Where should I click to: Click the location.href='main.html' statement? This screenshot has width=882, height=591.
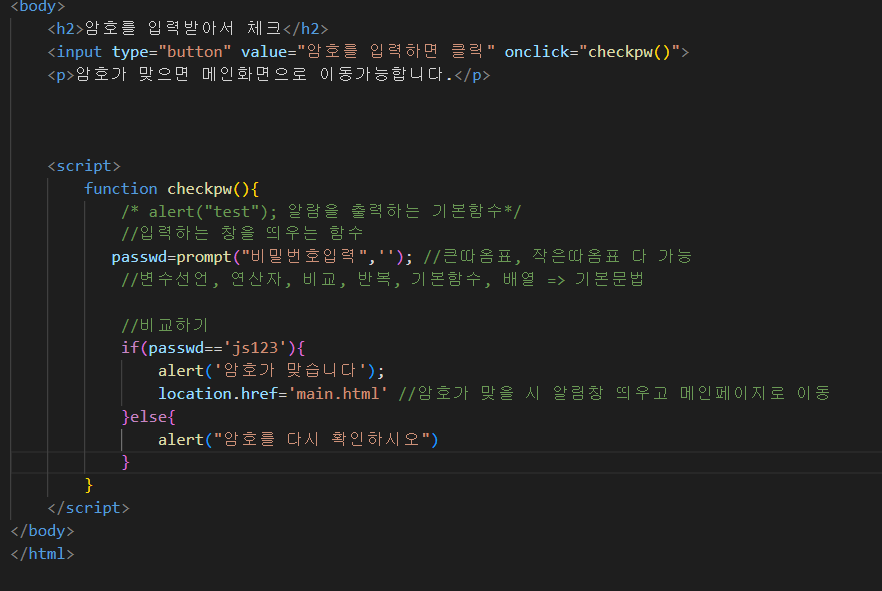pos(272,394)
